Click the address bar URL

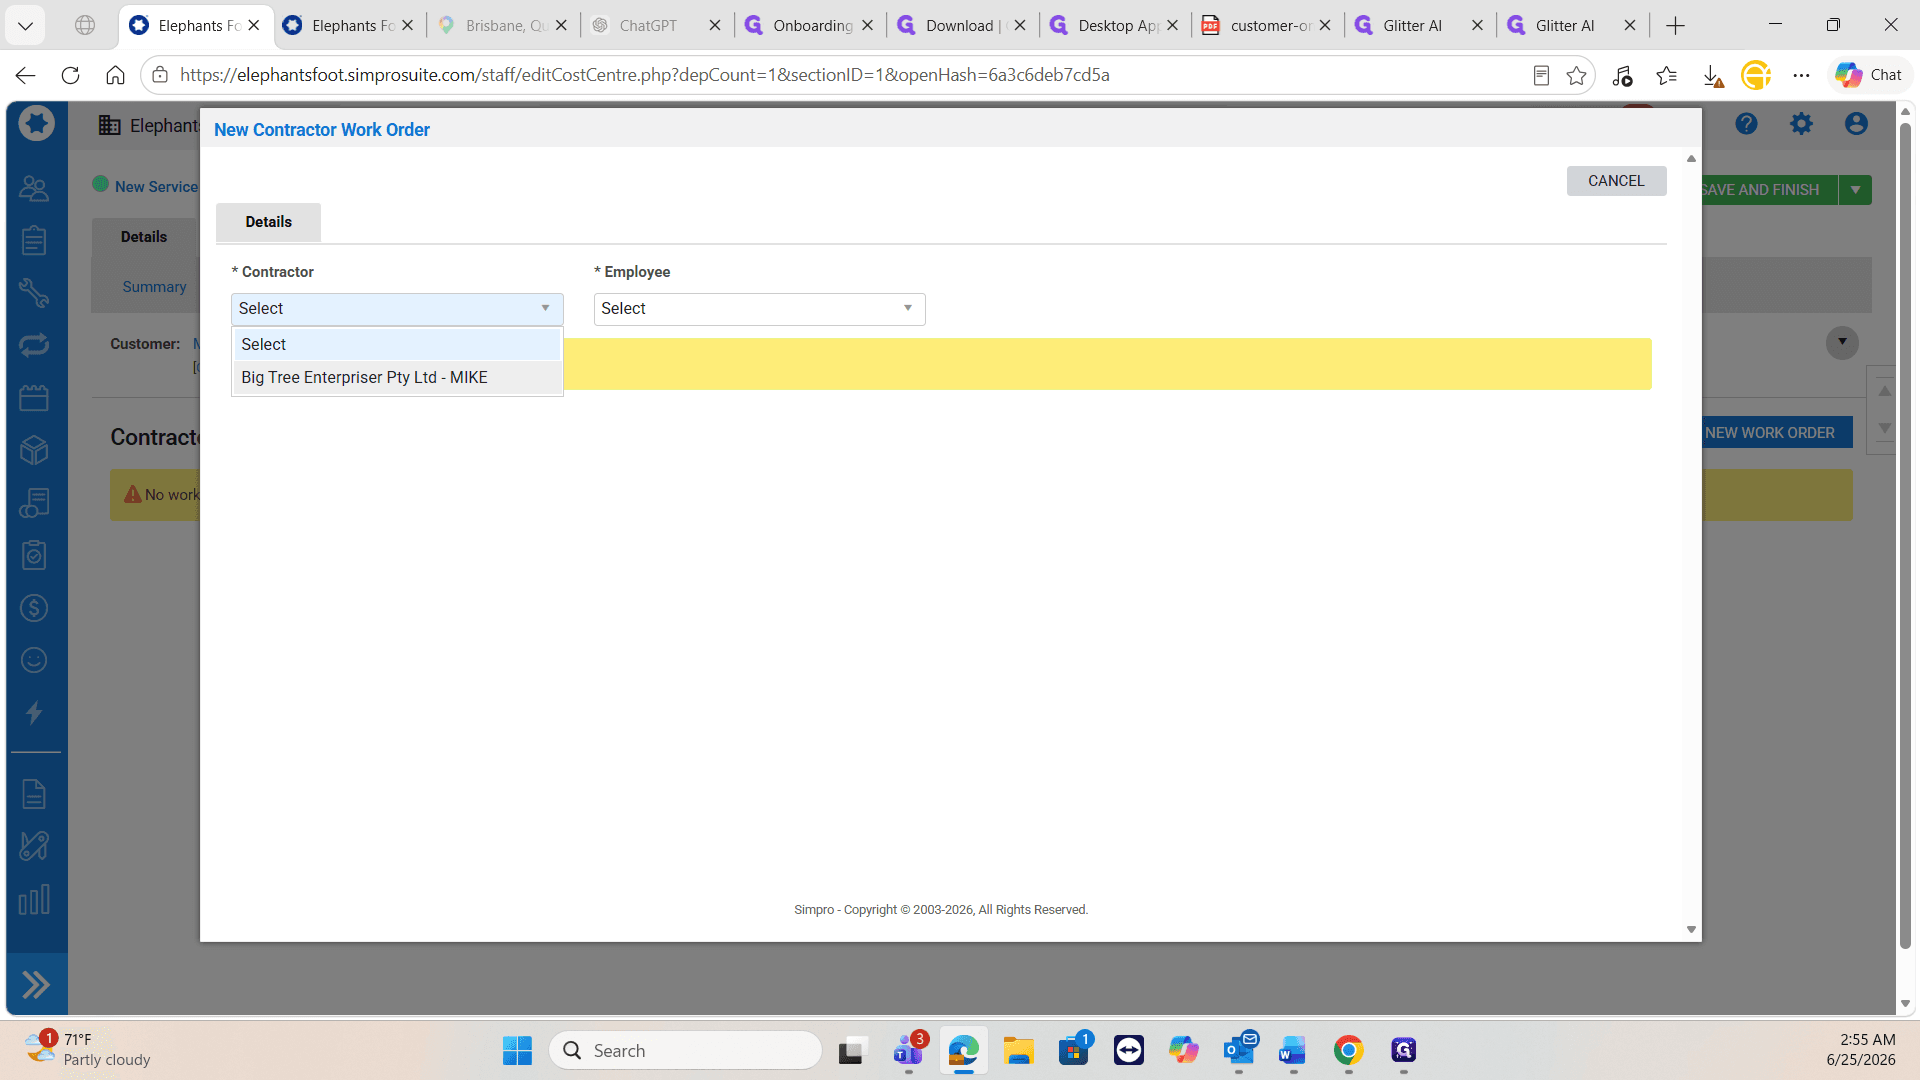644,75
